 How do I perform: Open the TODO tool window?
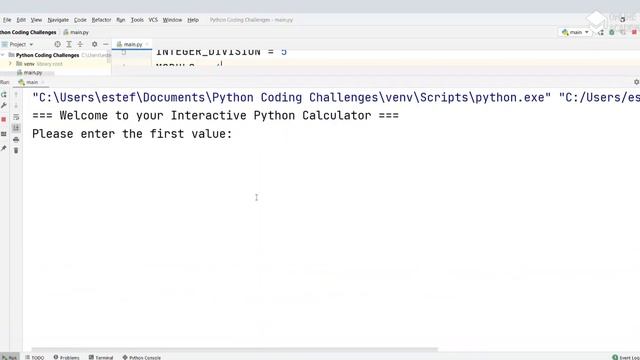[35, 357]
